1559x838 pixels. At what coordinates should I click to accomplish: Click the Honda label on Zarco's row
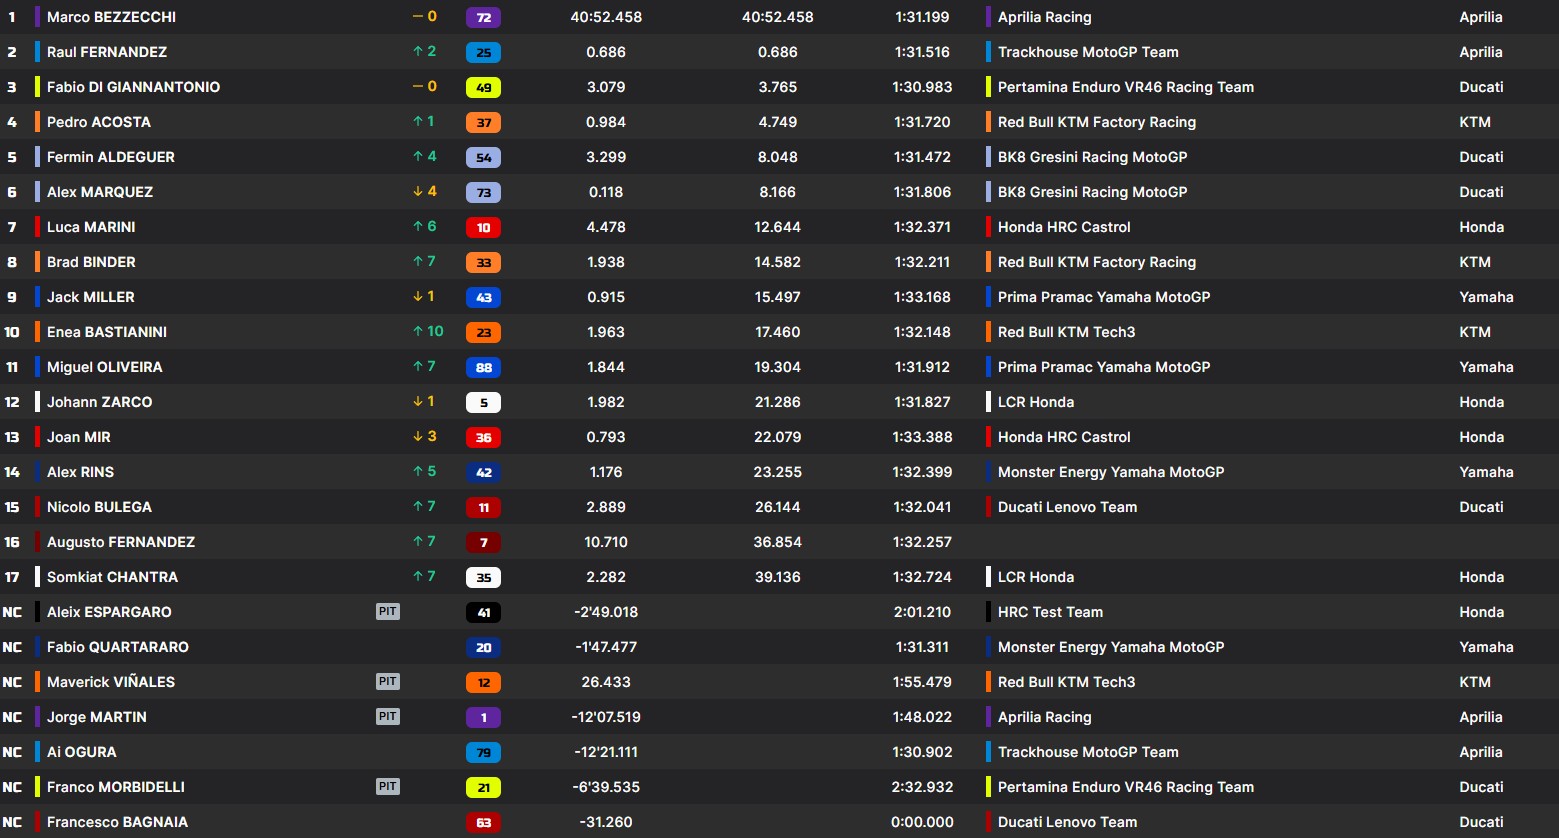pyautogui.click(x=1483, y=401)
